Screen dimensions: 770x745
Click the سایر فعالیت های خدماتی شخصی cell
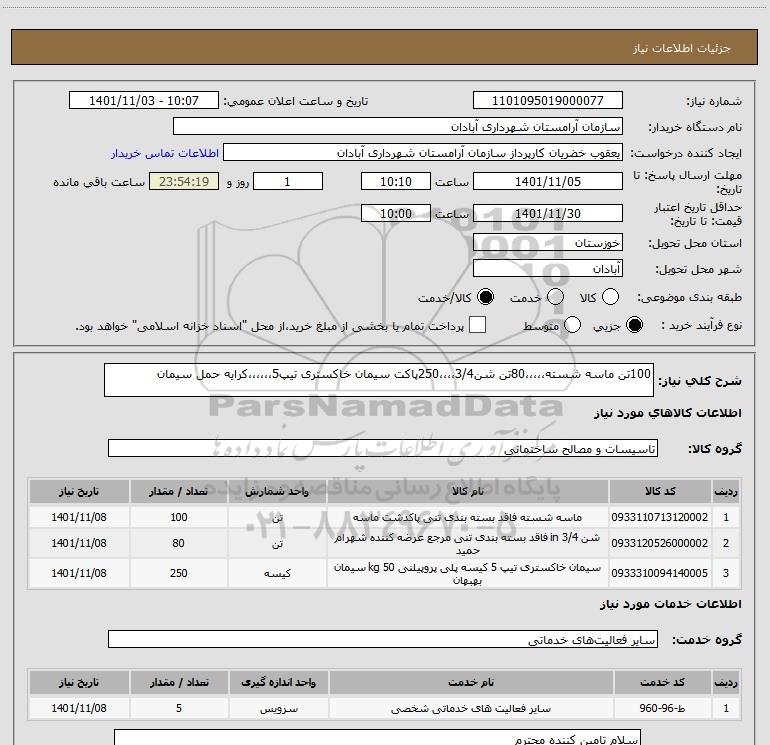(471, 708)
